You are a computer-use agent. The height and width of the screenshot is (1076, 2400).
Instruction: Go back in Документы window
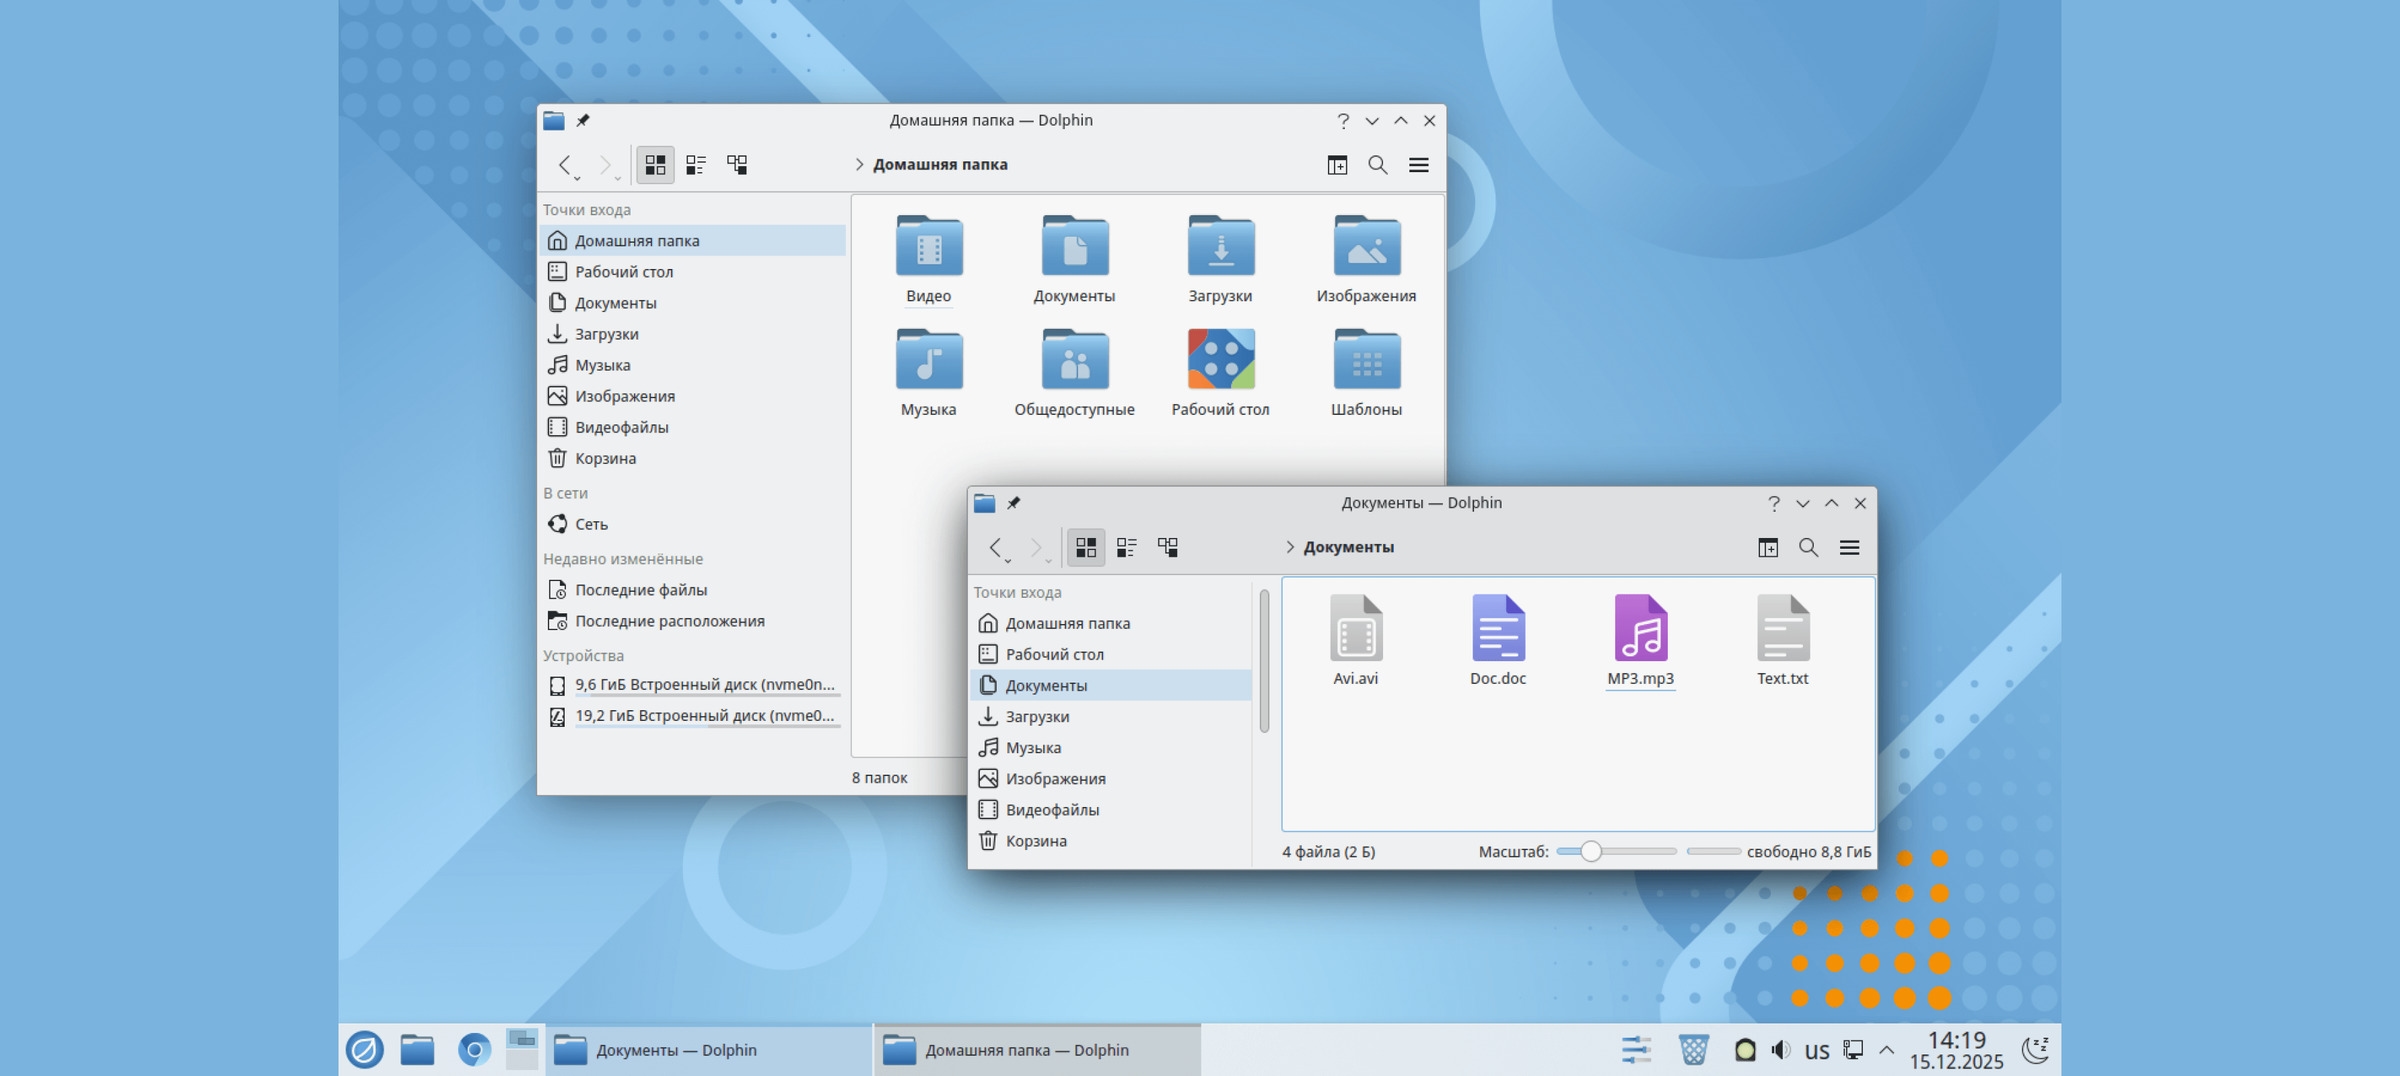(996, 547)
